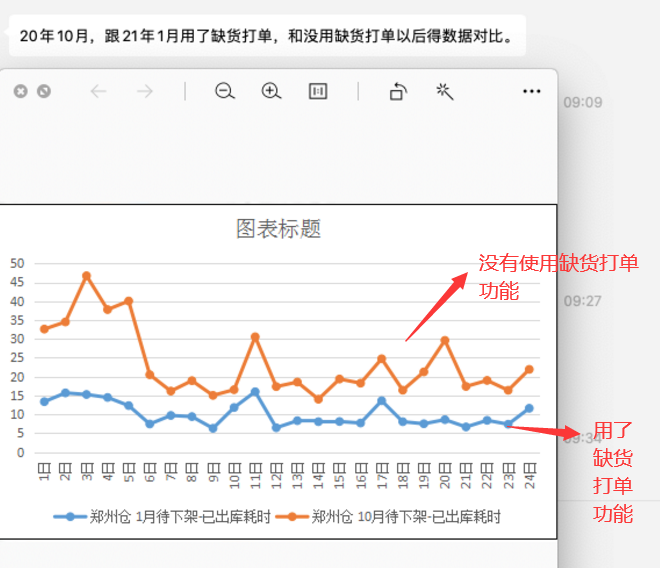Click the red annotation 没有使用缺货打单功能
Viewport: 660px width, 568px height.
[557, 276]
